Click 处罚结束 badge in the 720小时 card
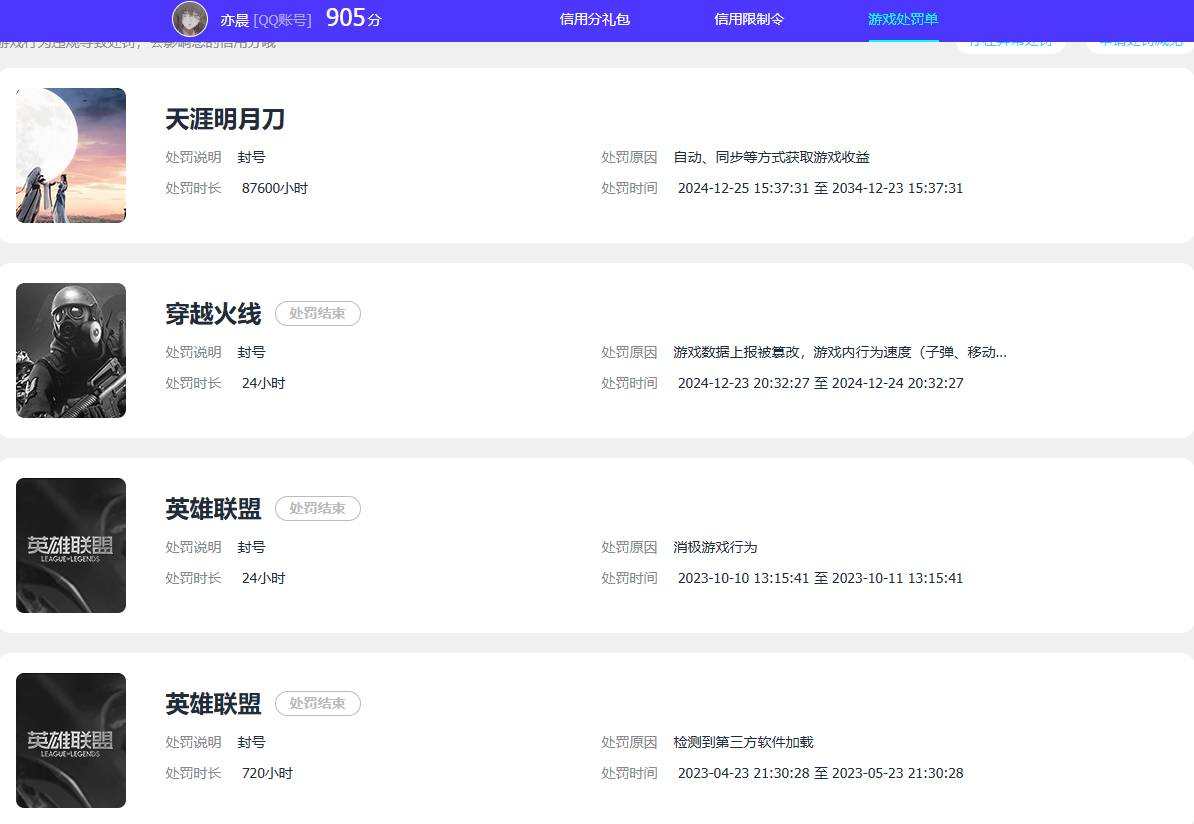The width and height of the screenshot is (1194, 824). coord(318,704)
